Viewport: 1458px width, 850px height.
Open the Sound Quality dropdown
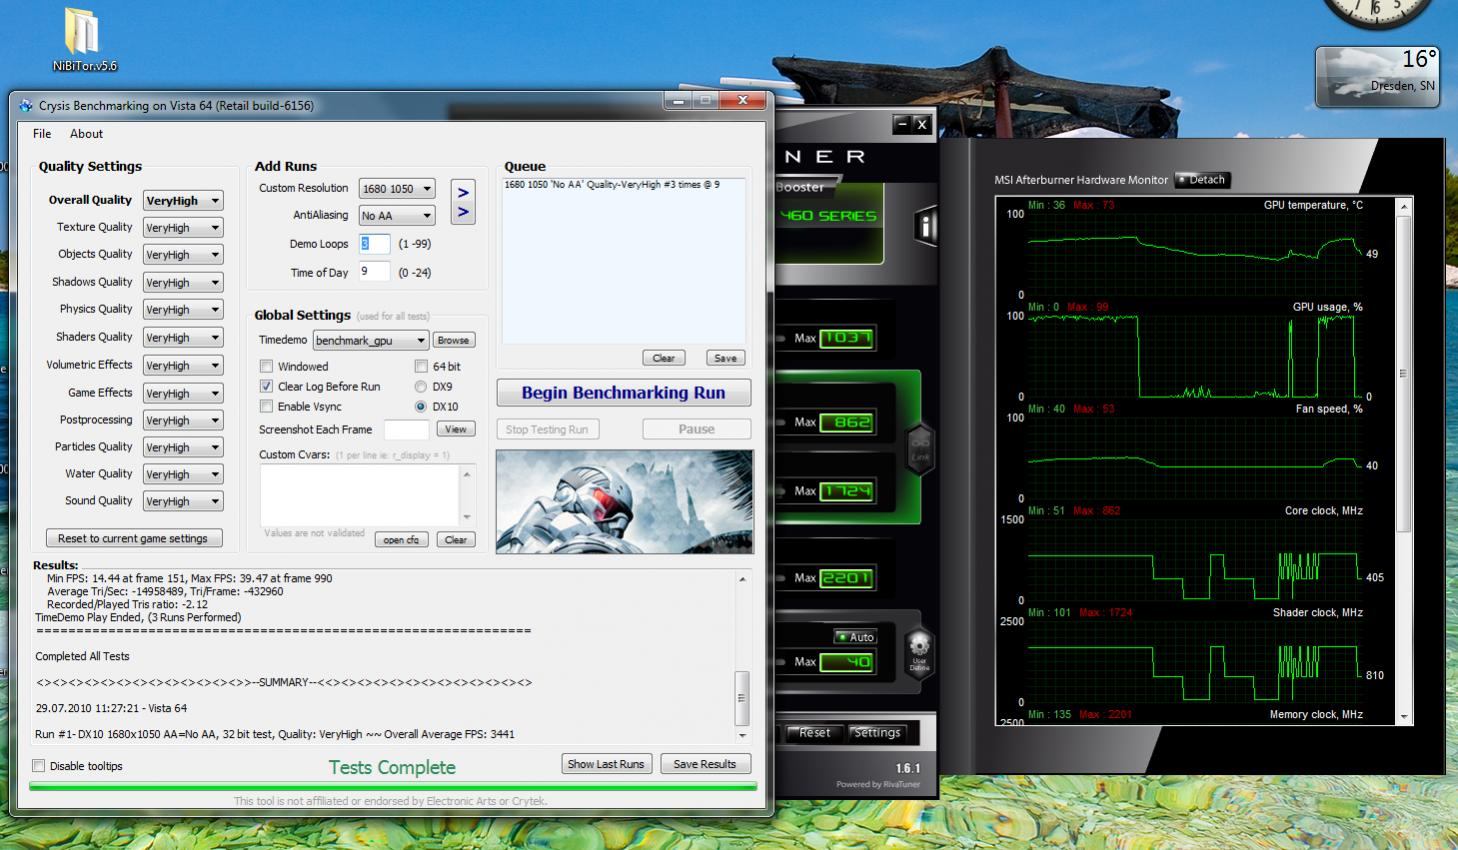pyautogui.click(x=183, y=502)
